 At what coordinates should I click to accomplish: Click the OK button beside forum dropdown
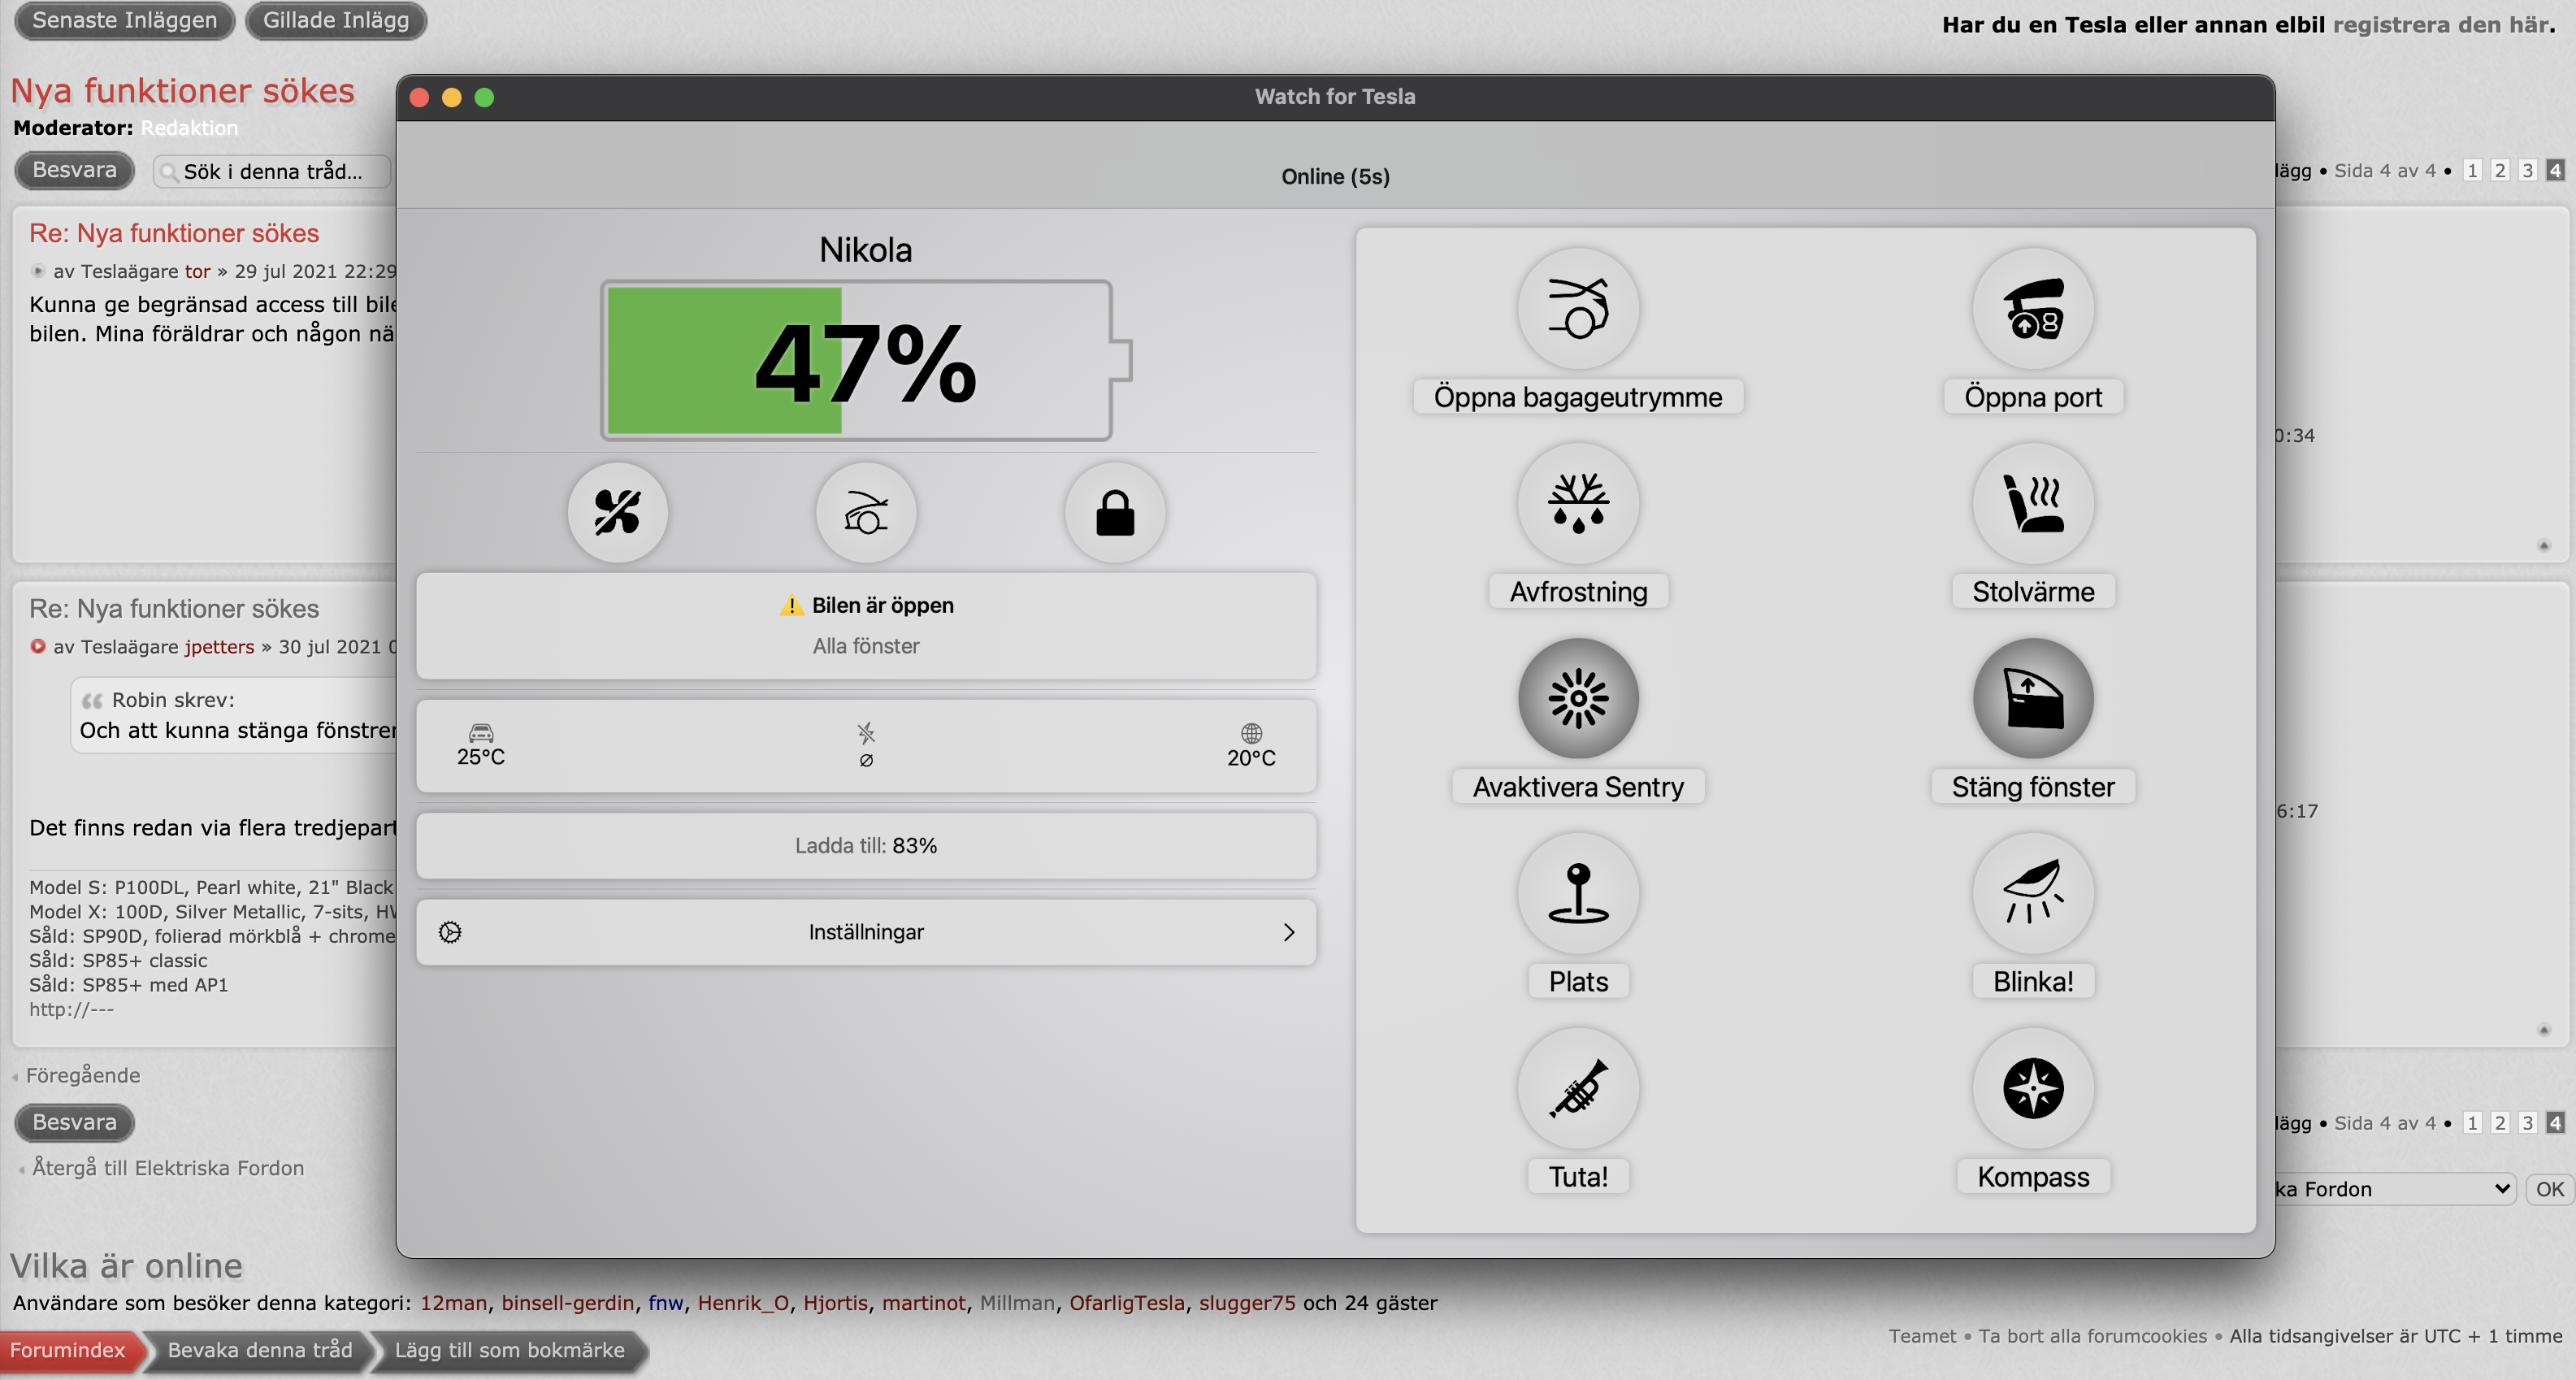2549,1189
